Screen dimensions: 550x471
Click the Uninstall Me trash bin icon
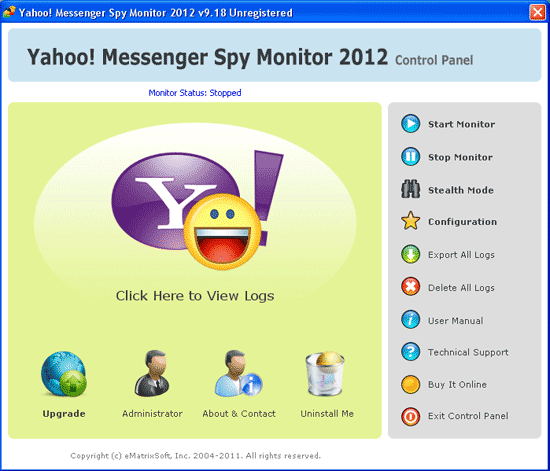pyautogui.click(x=325, y=374)
